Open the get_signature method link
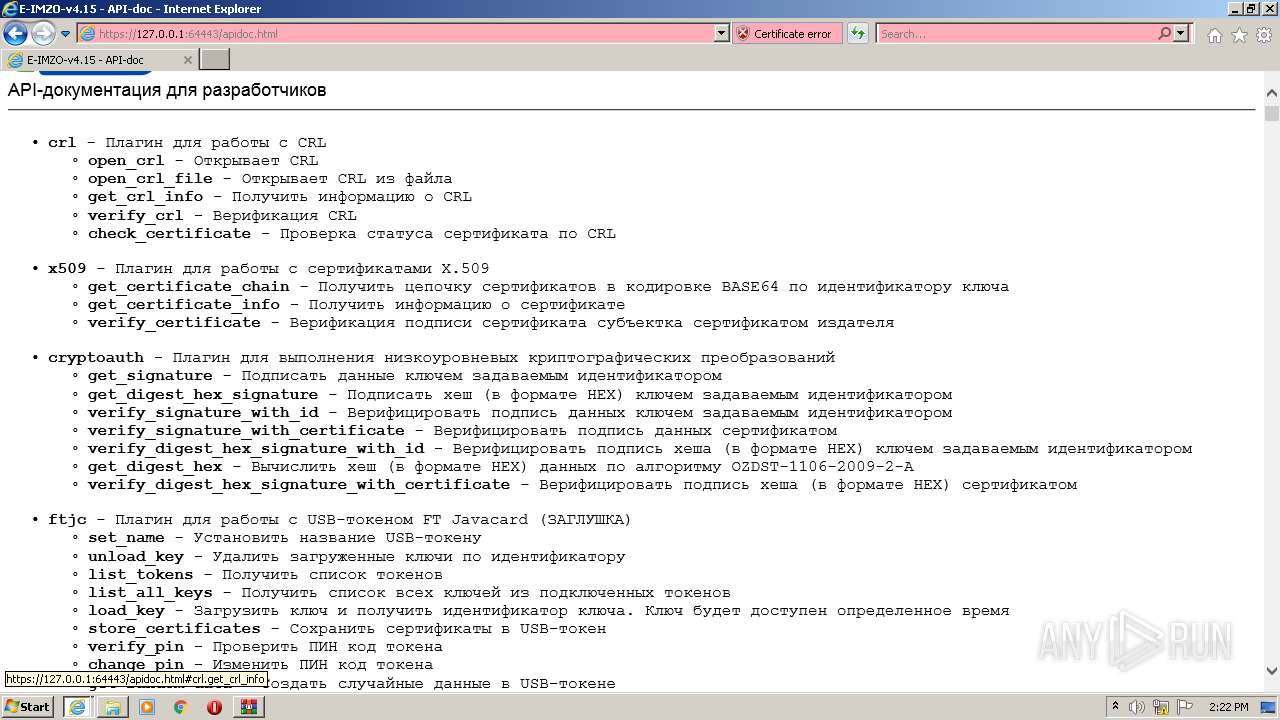The image size is (1280, 720). 150,376
